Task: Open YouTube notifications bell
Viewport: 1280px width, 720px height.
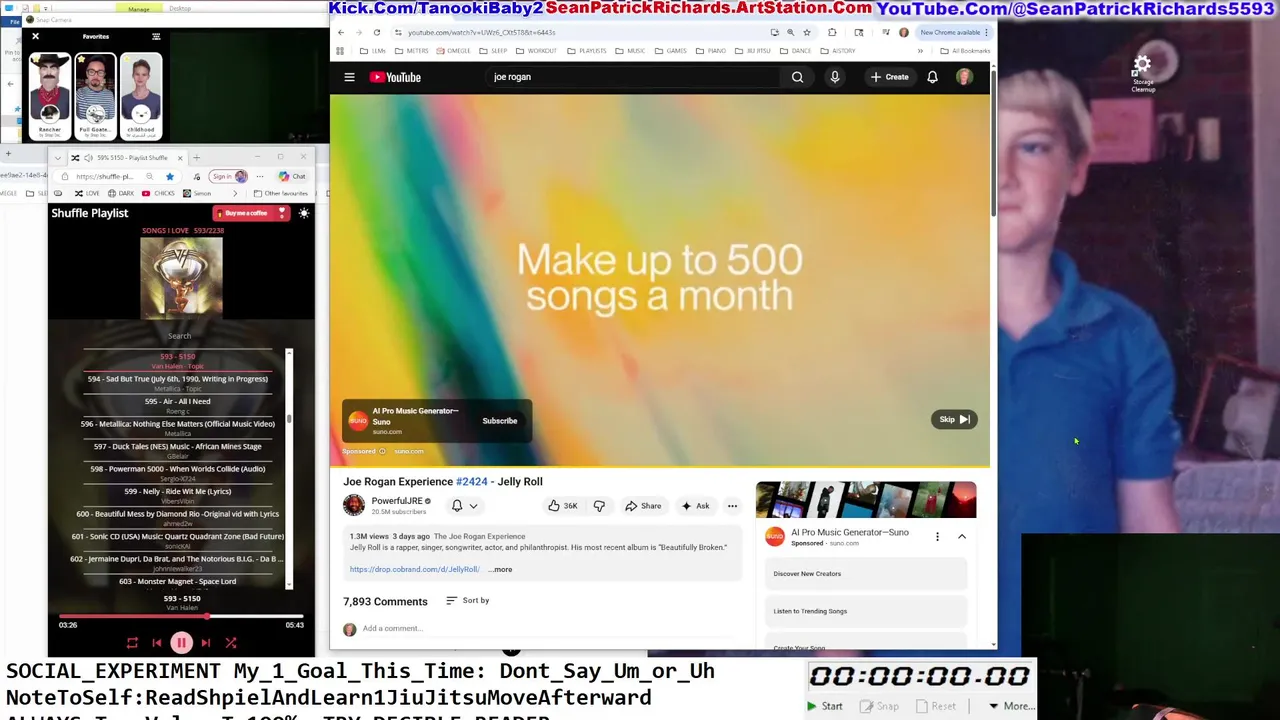Action: [932, 77]
